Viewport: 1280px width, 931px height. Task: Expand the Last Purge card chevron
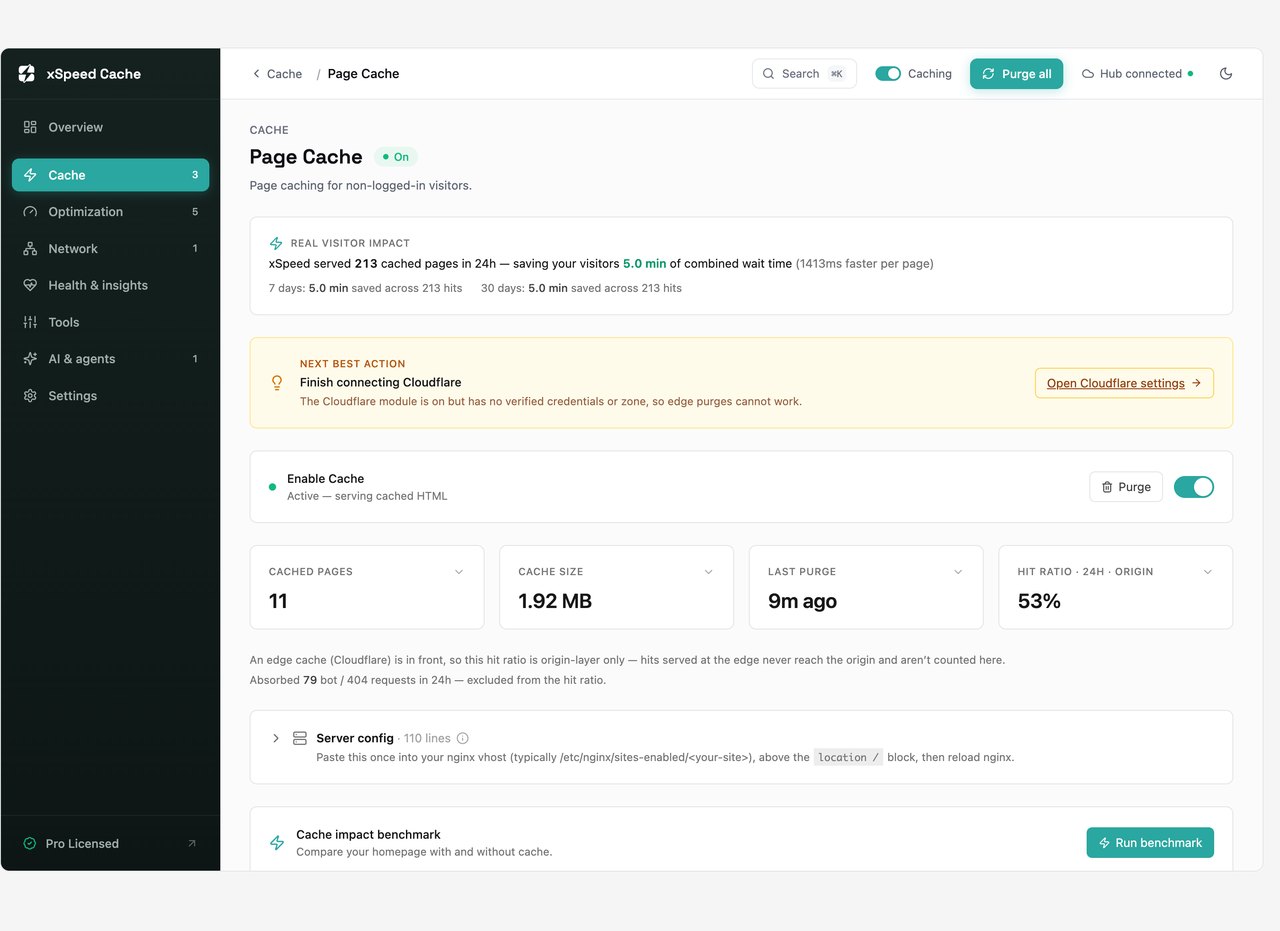point(958,572)
